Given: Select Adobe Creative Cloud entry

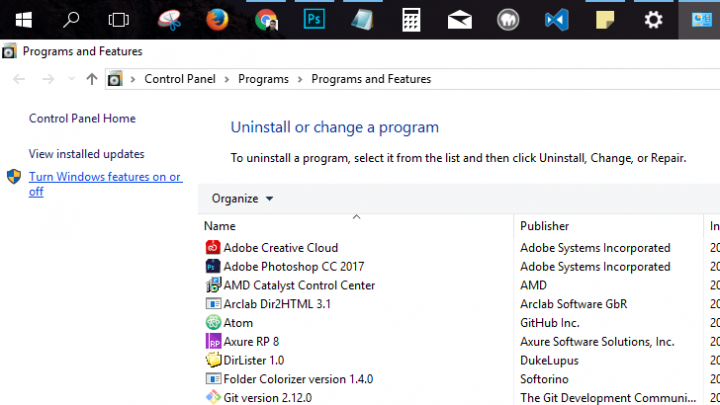Looking at the screenshot, I should 281,248.
